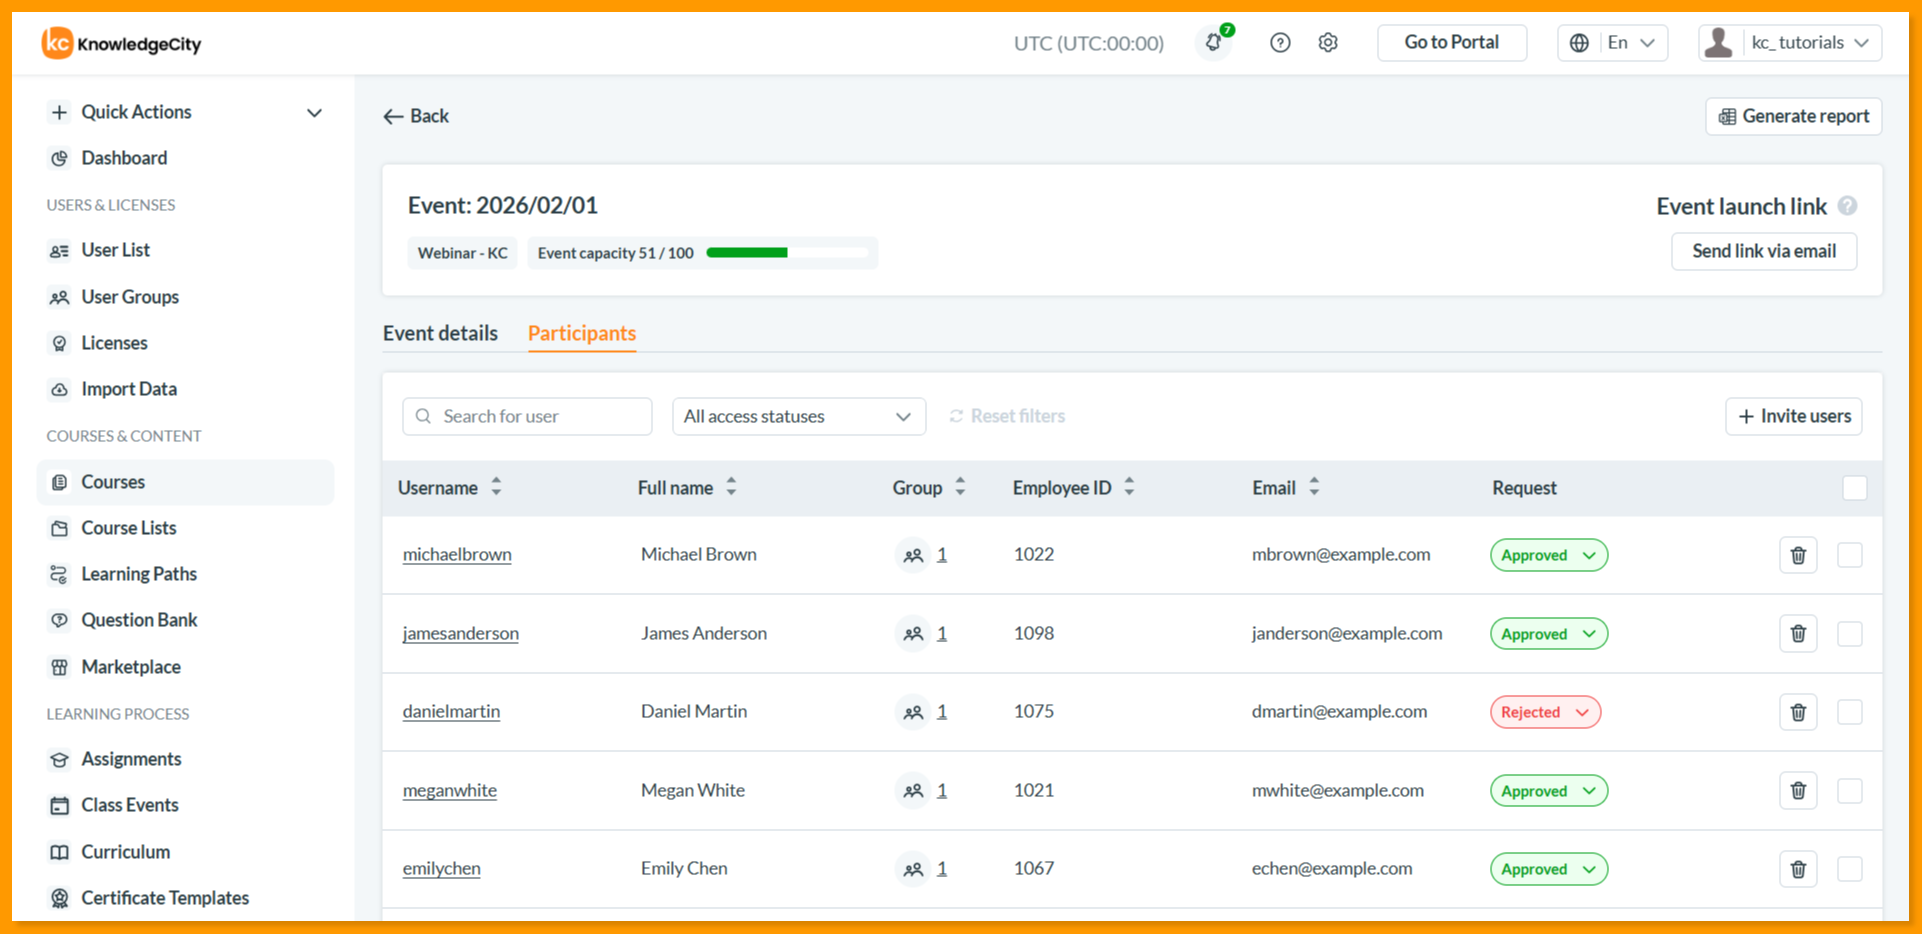
Task: Sort by Username column arrows
Action: coord(496,487)
